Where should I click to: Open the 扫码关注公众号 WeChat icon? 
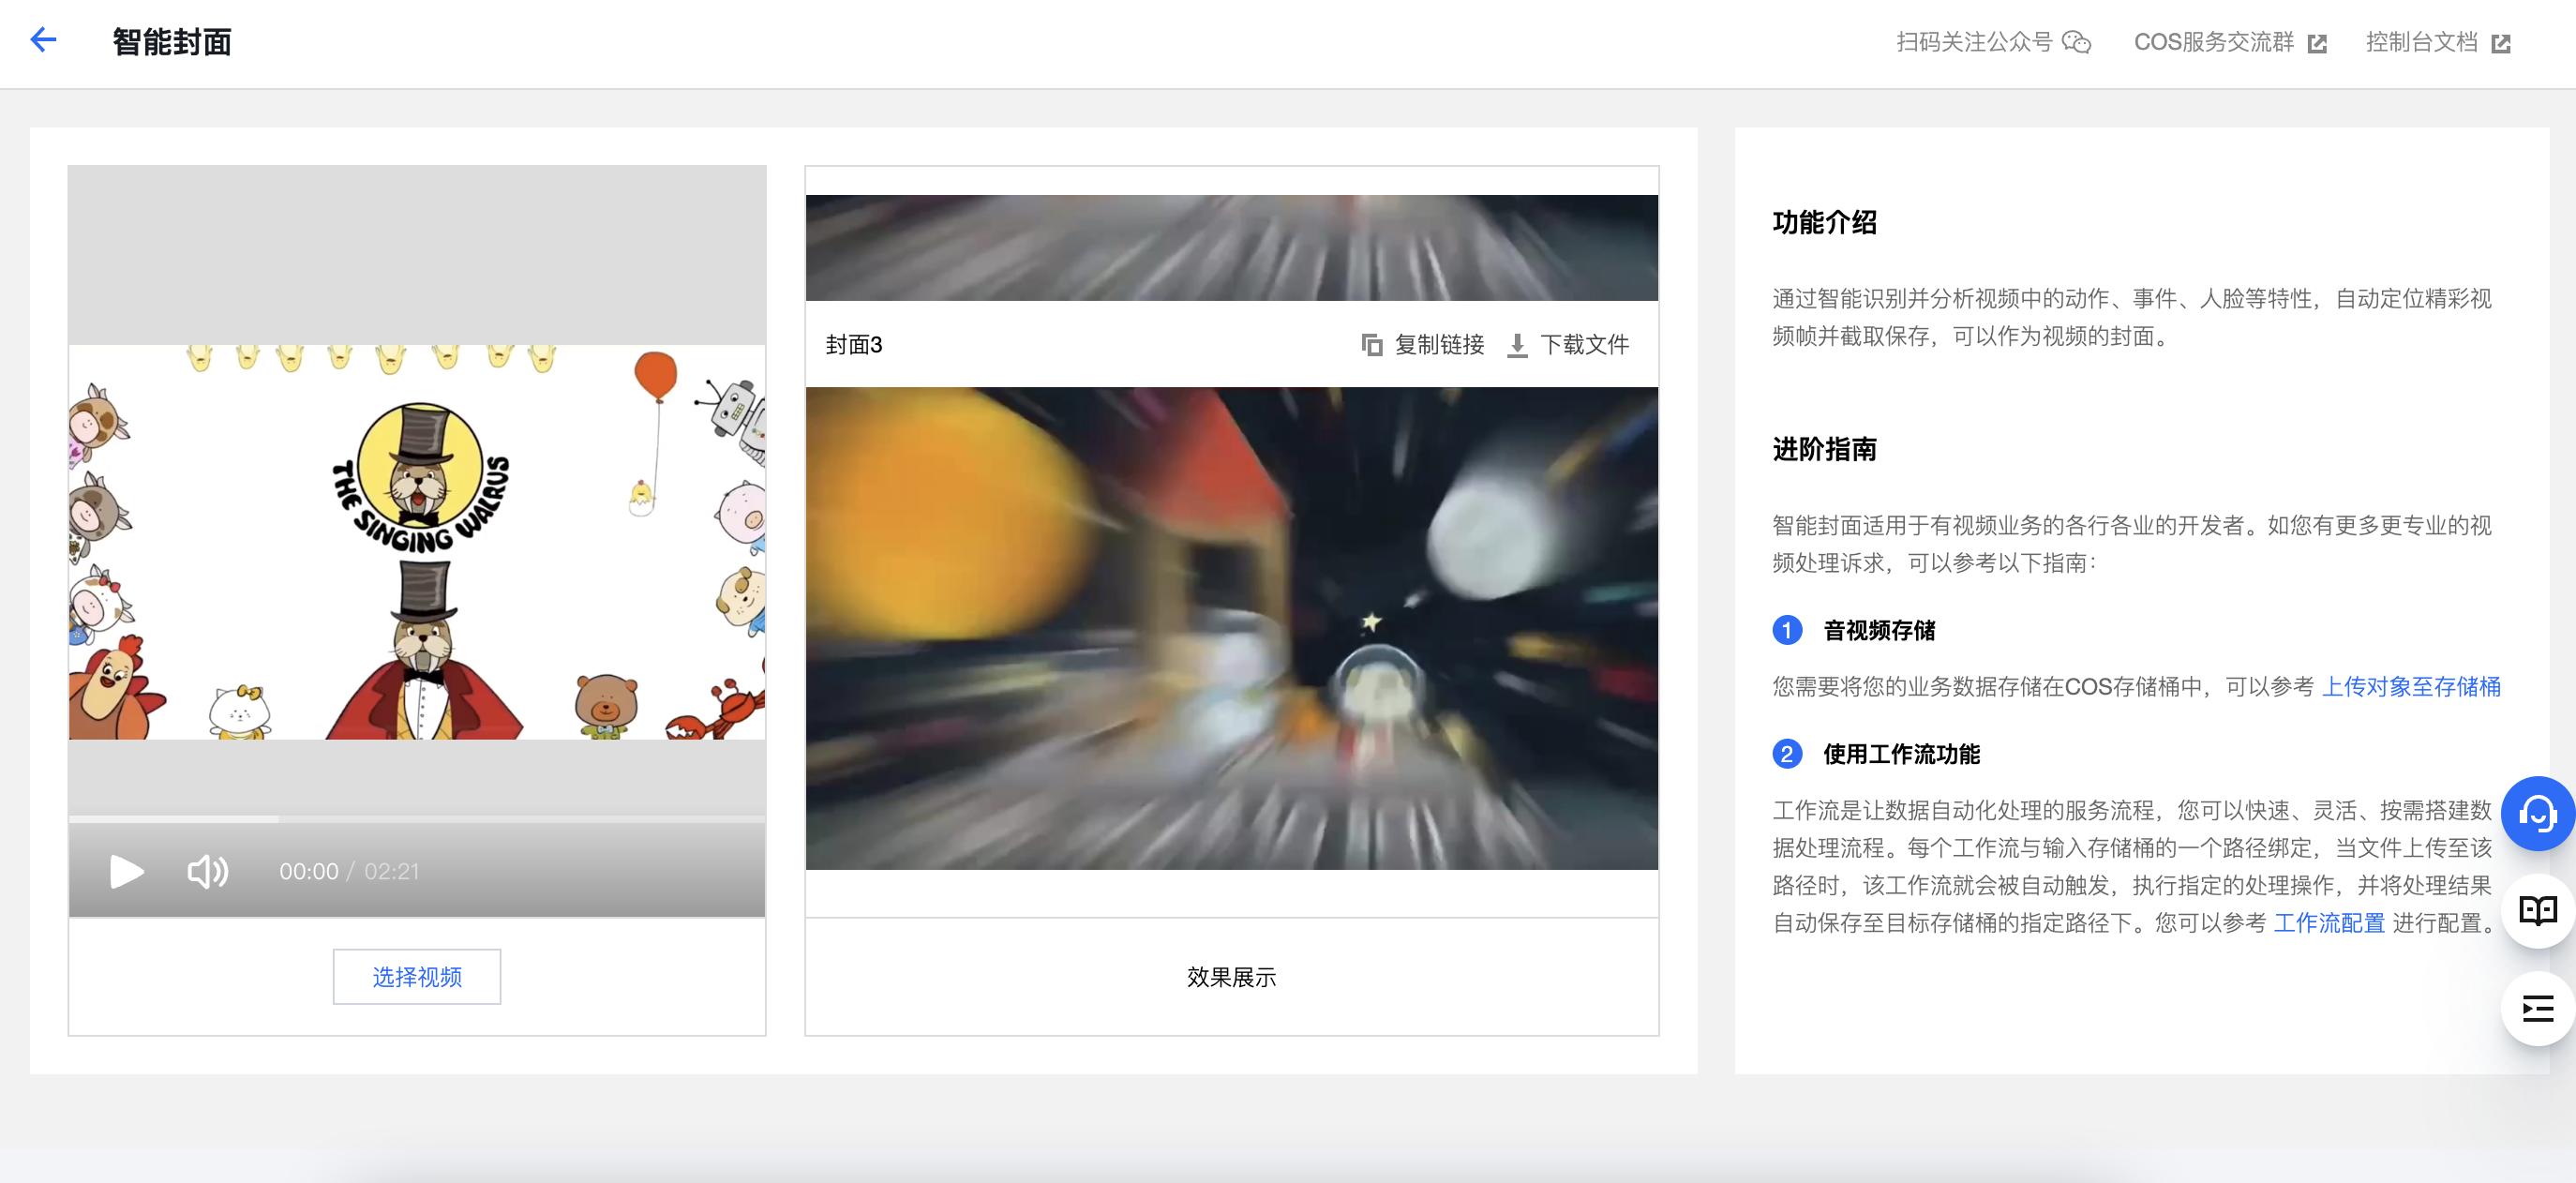pyautogui.click(x=2077, y=42)
